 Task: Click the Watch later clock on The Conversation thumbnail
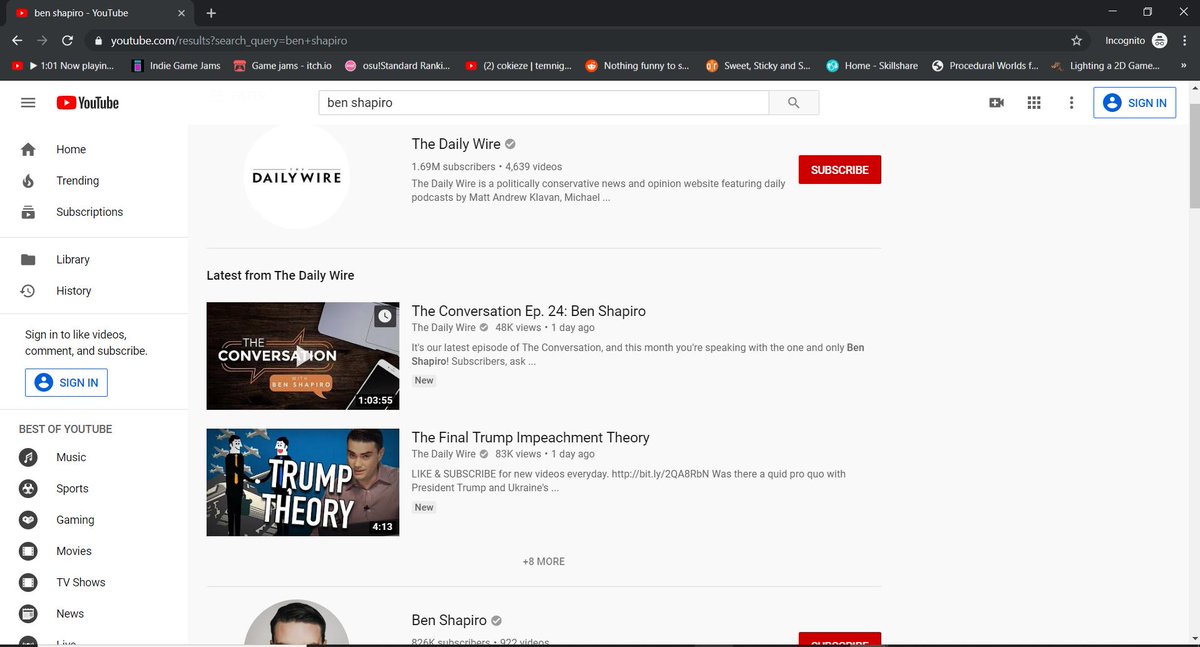385,317
